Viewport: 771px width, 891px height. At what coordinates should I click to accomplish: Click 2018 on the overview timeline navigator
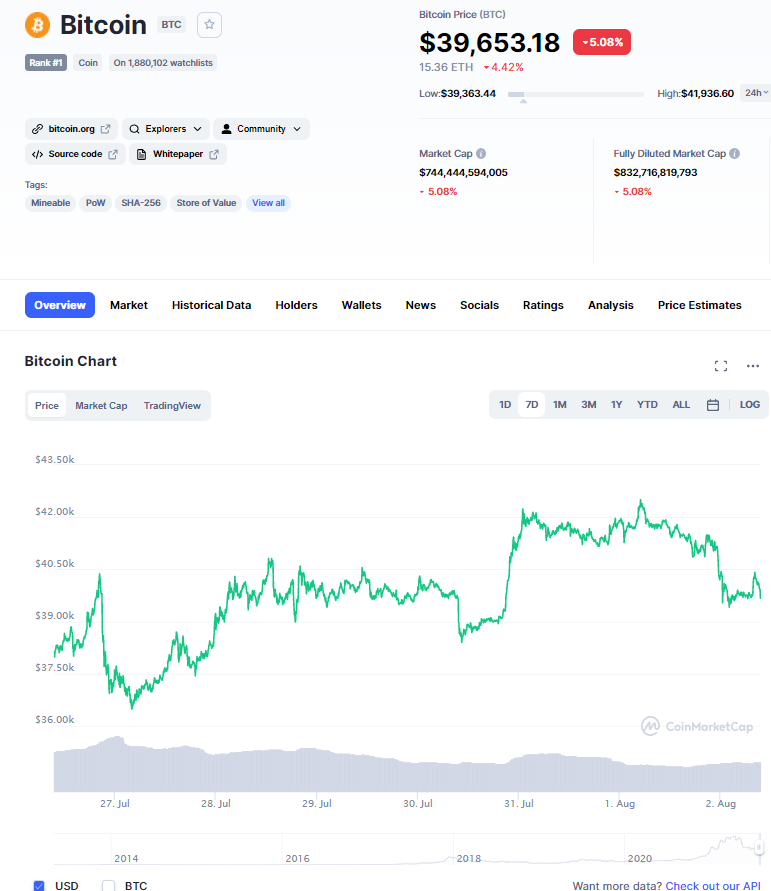[x=469, y=858]
